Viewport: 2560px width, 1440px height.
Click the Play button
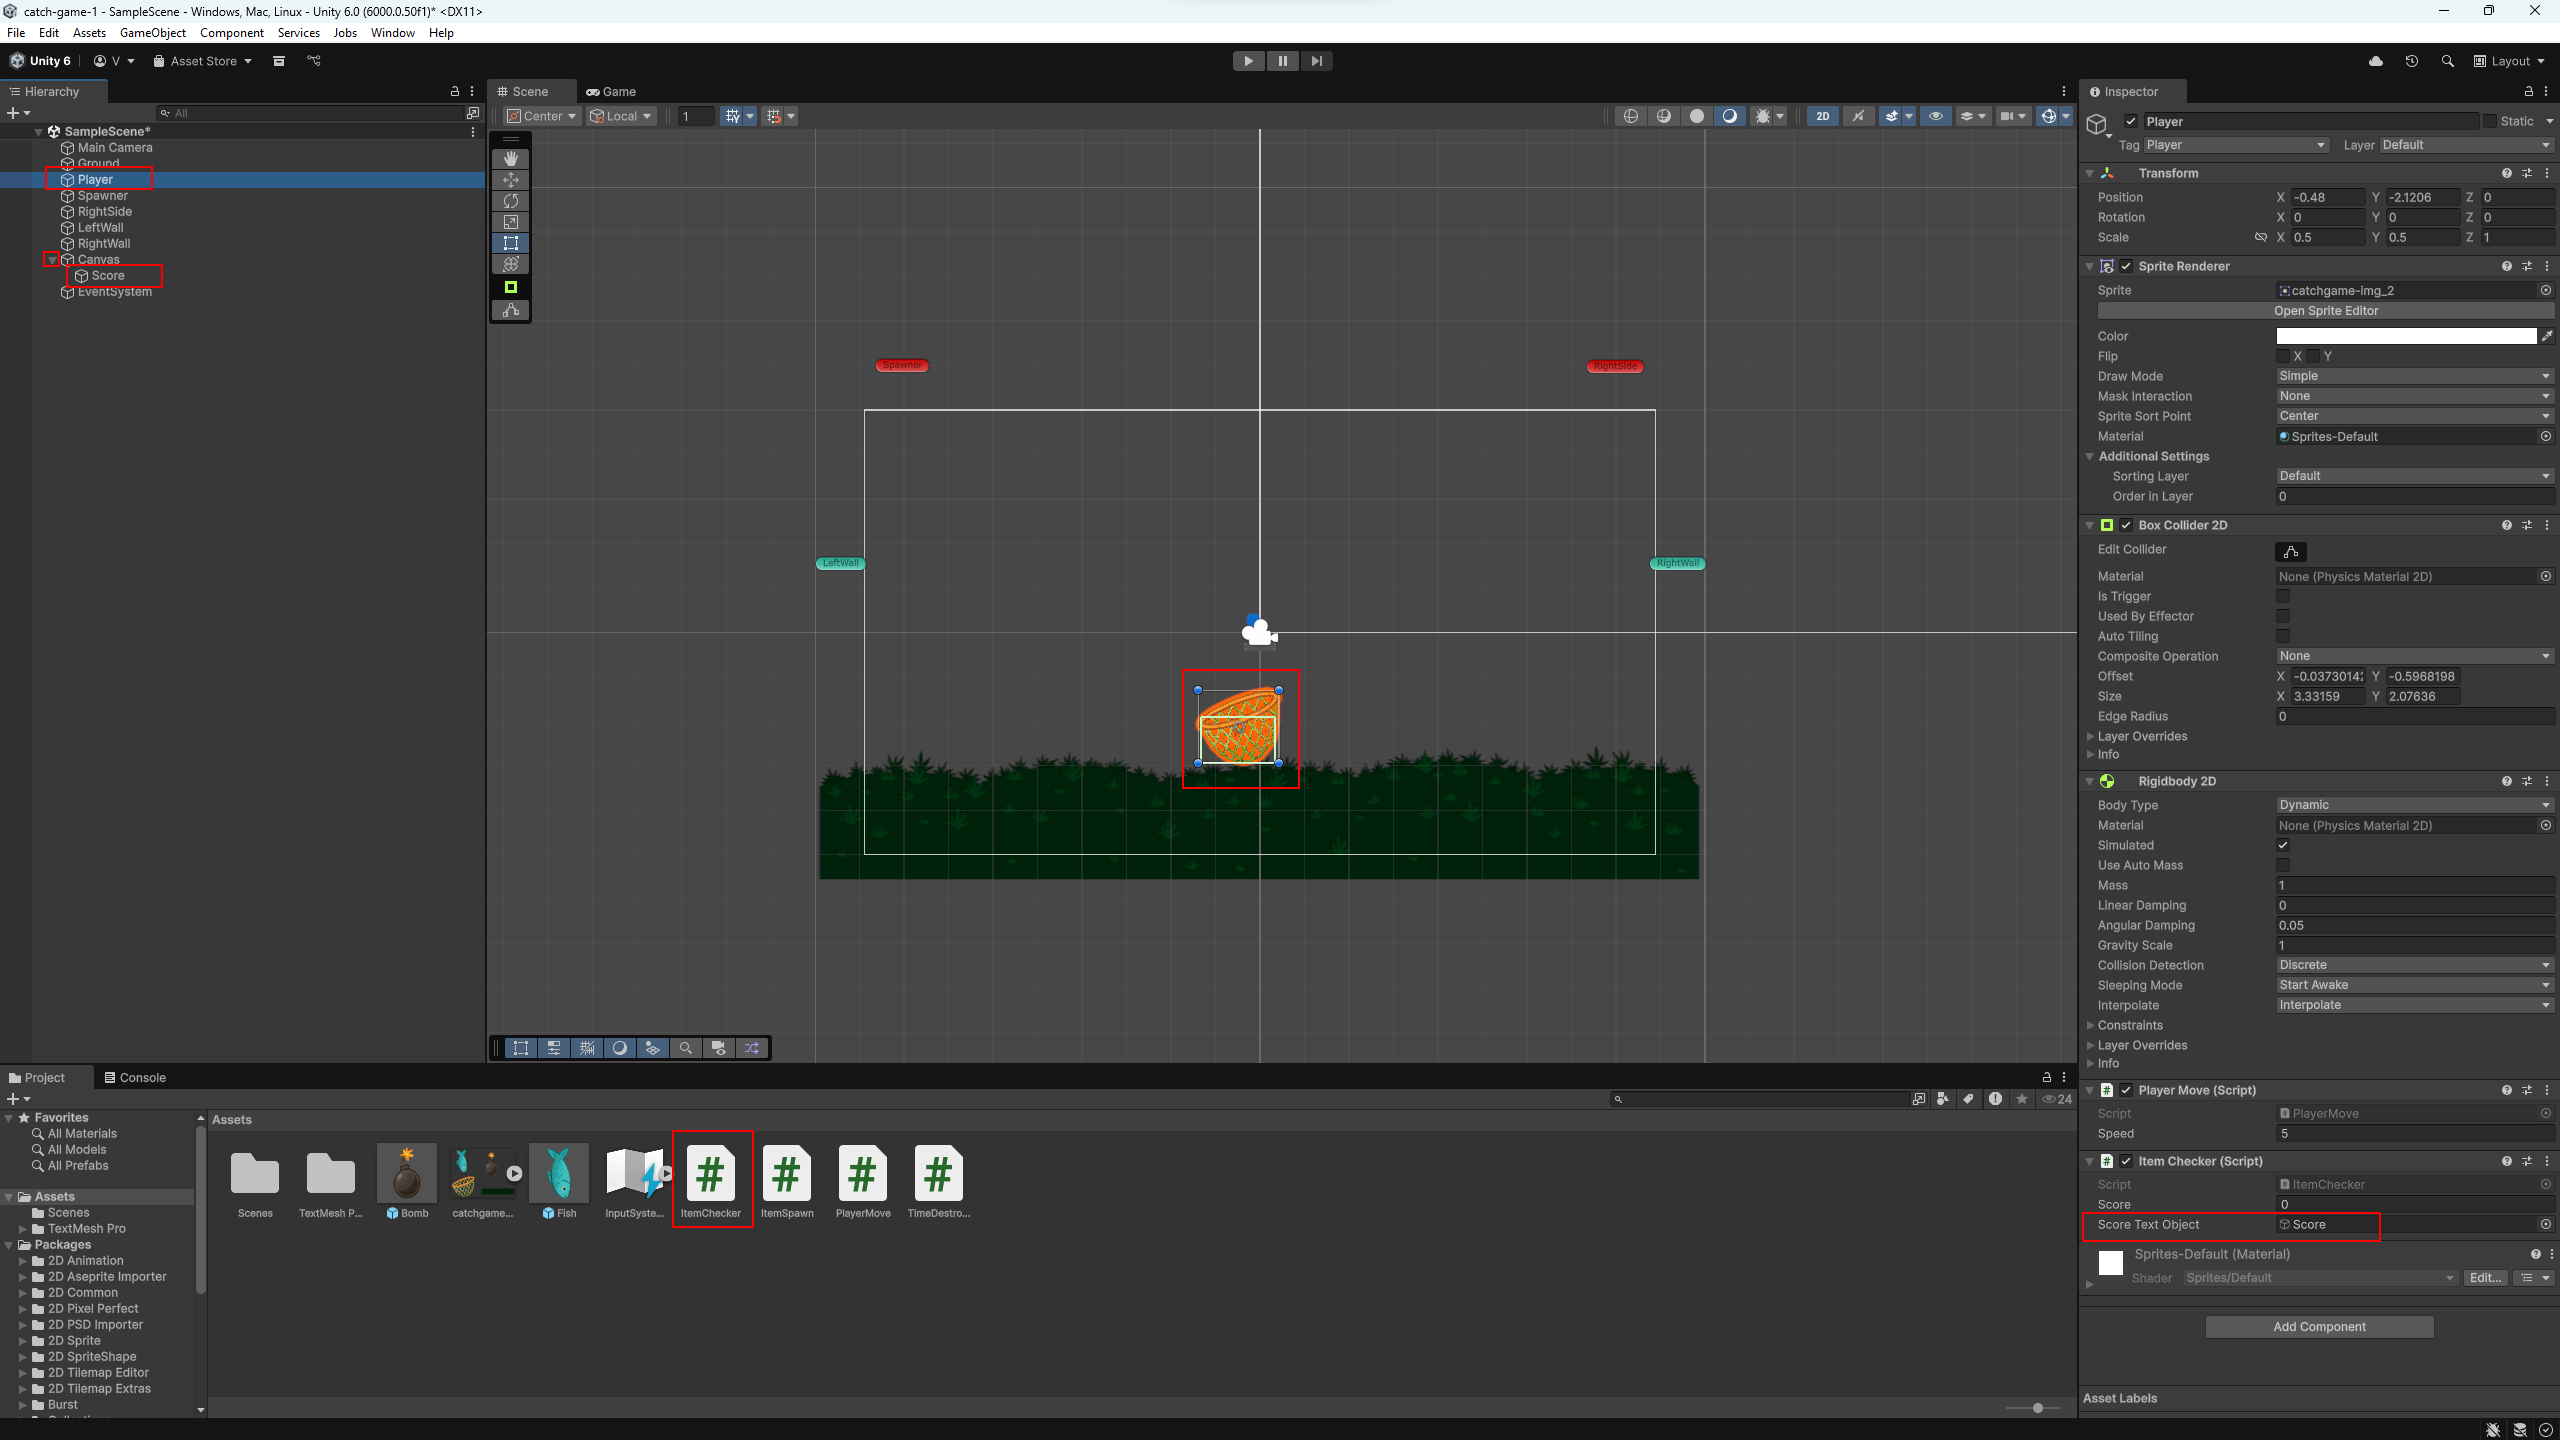tap(1248, 61)
